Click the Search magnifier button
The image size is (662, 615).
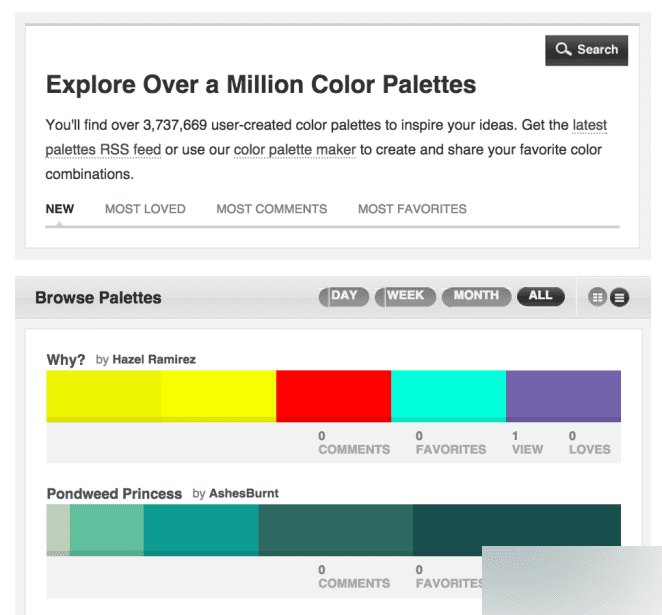[x=586, y=50]
